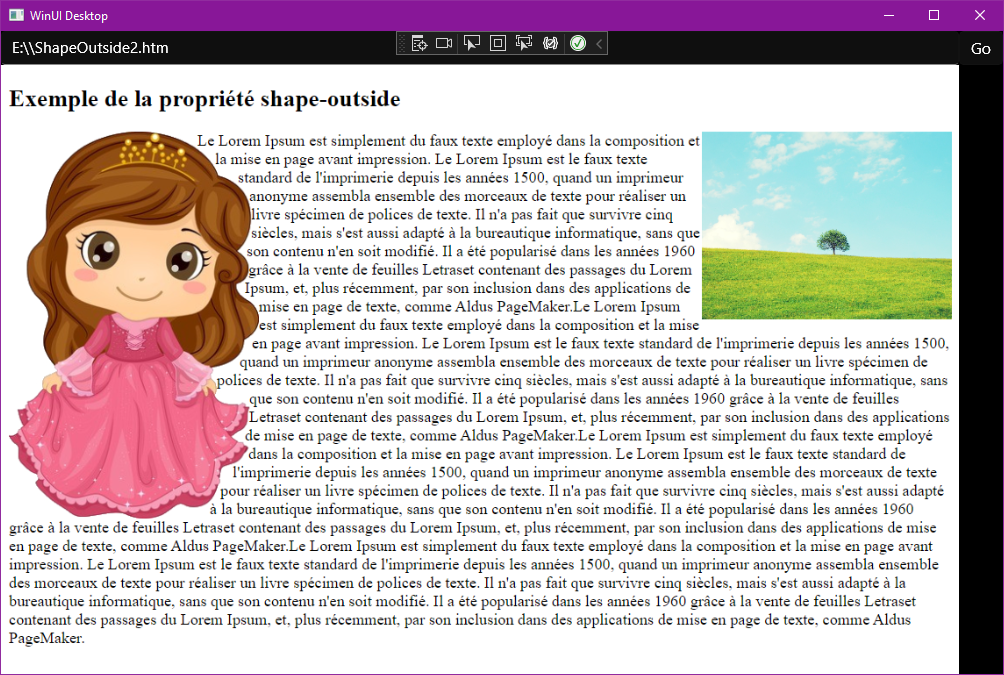Viewport: 1004px width, 675px height.
Task: Click the green checkmark status icon
Action: (x=578, y=44)
